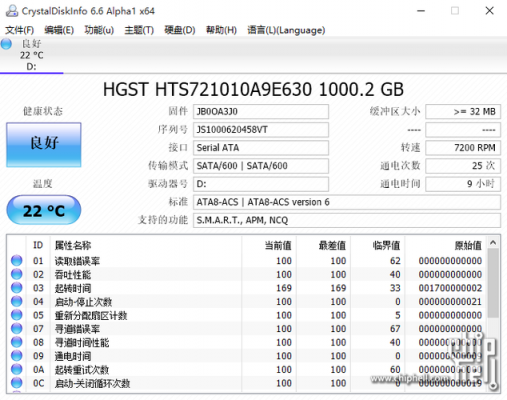Click the S.M.A.R.T., APM, NCQ features field
Image resolution: width=507 pixels, height=400 pixels.
(347, 220)
